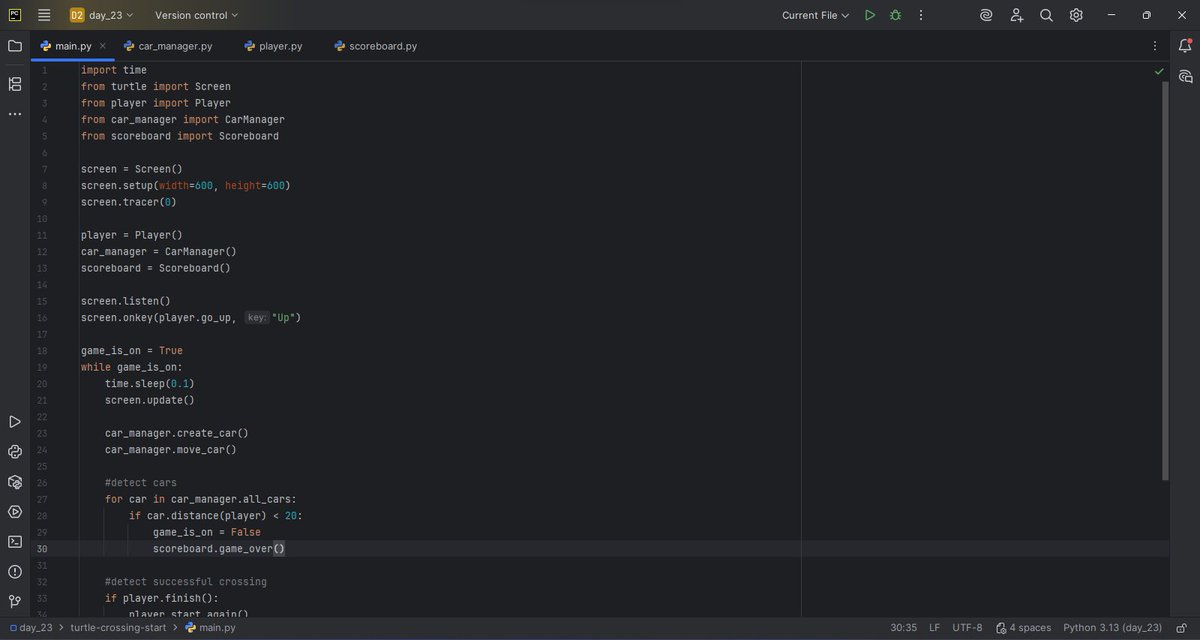
Task: Toggle breakpoint at line 30 gutter
Action: point(42,549)
